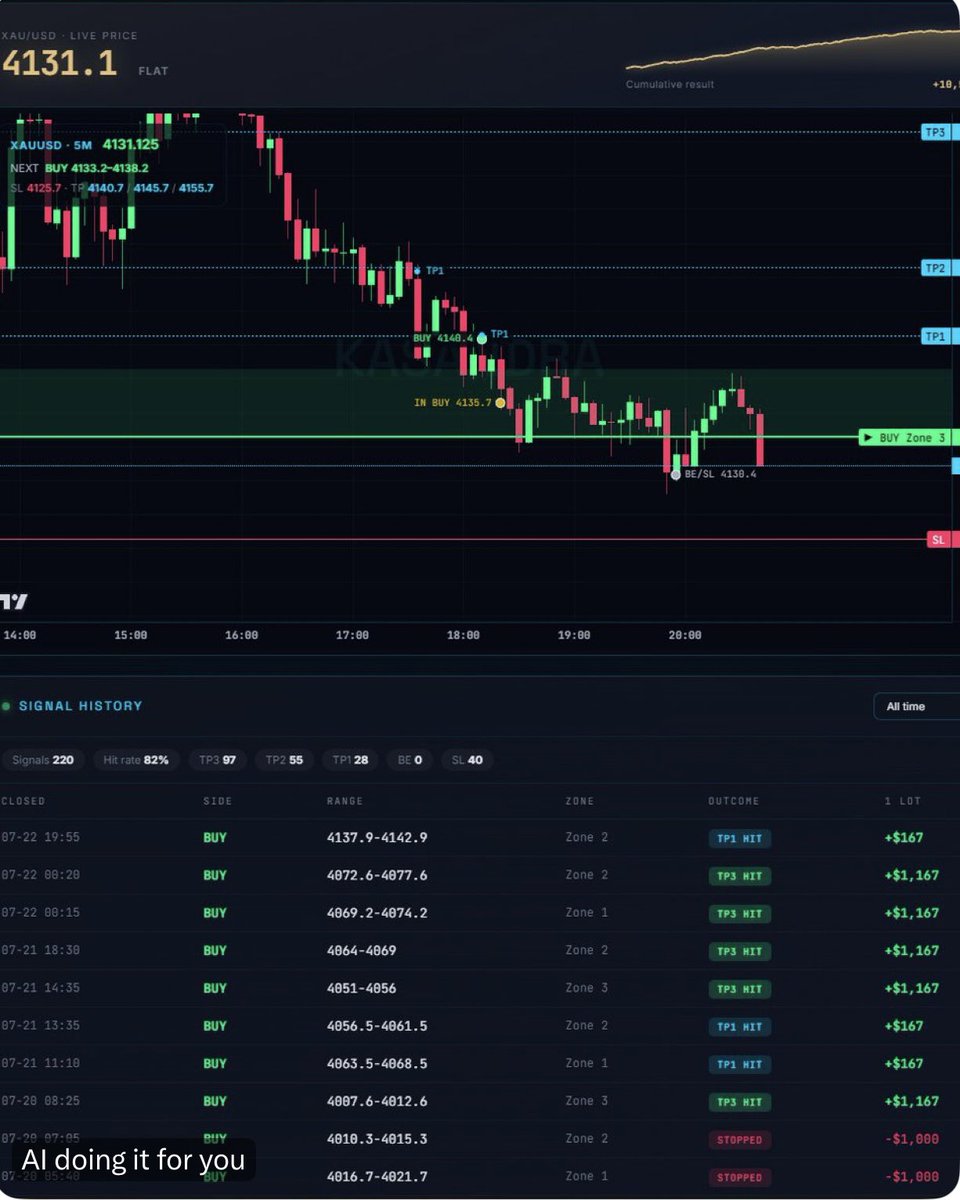Click the TP3 HIT badge for range 4064-4069
Viewport: 960px width, 1200px height.
(740, 951)
